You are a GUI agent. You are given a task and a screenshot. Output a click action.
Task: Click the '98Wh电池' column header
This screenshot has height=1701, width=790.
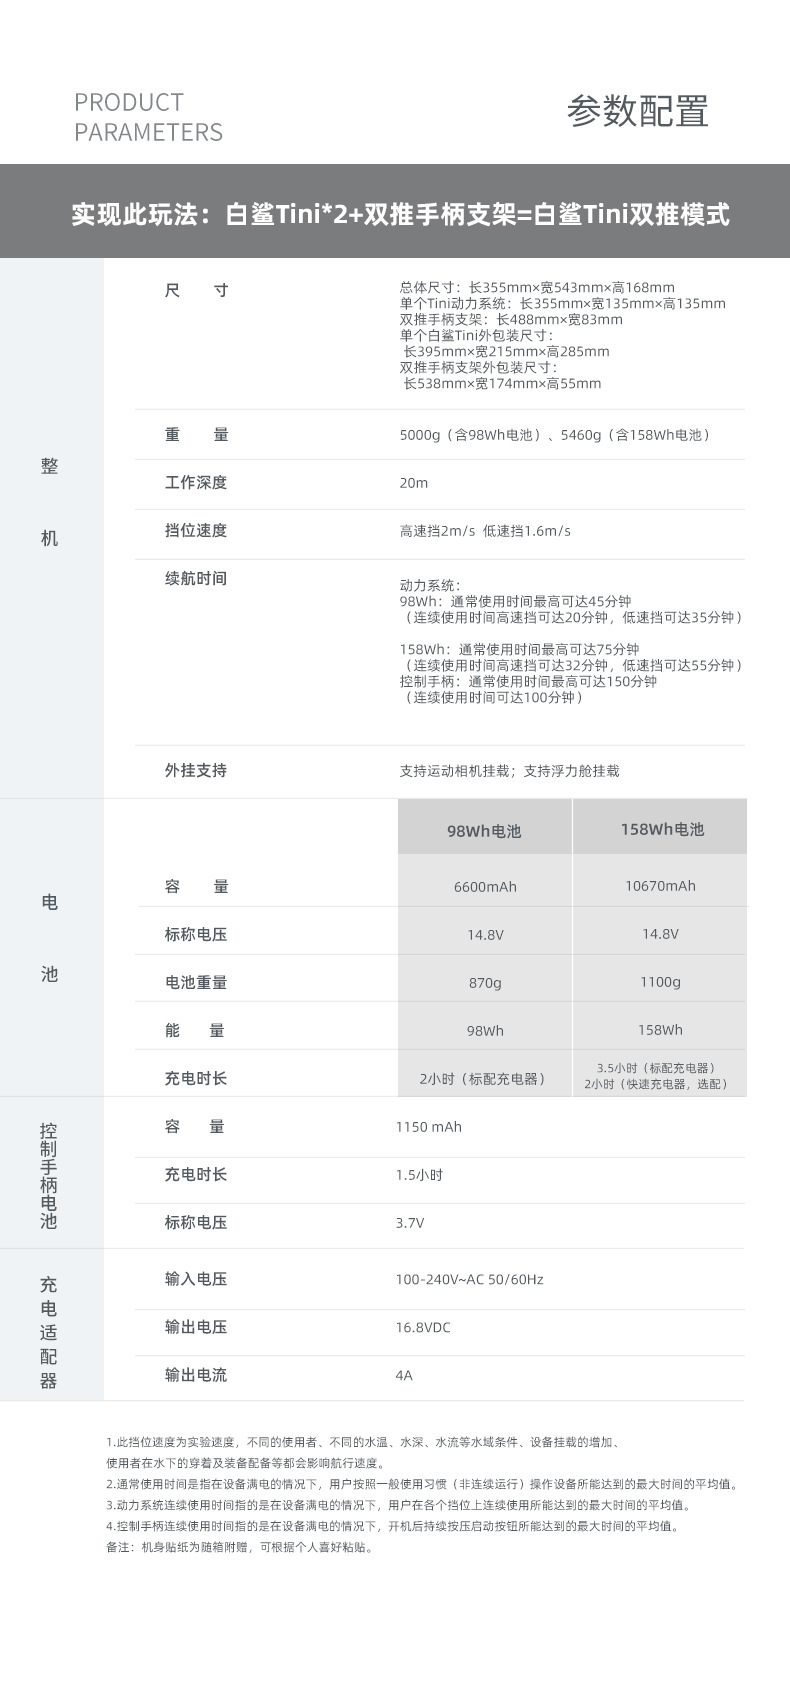tap(484, 831)
